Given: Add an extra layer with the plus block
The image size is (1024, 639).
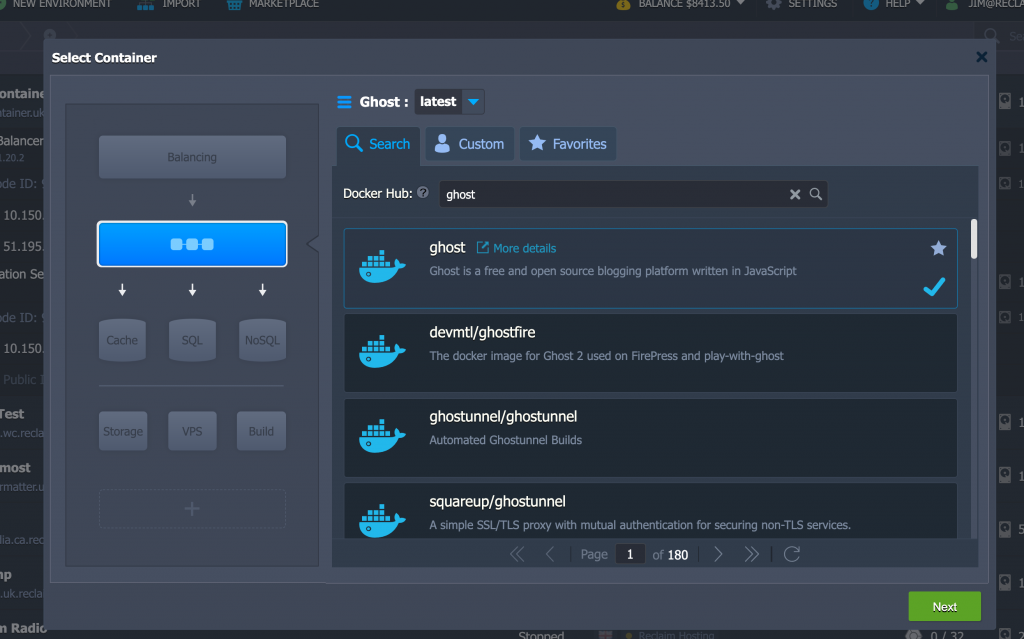Looking at the screenshot, I should click(x=192, y=509).
